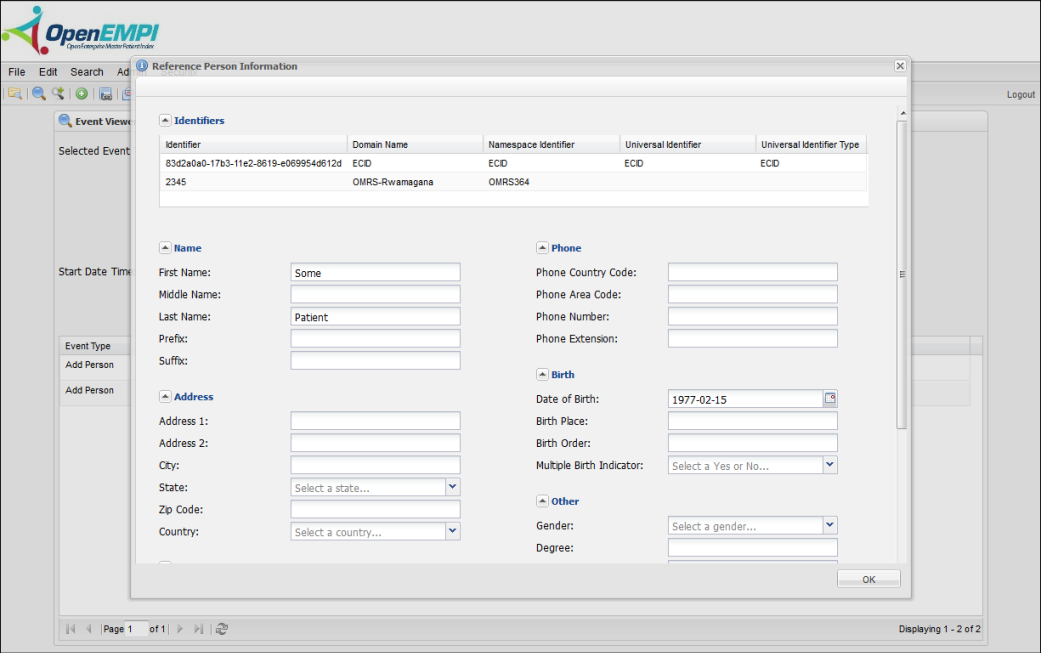Click the dialog vertical scrollbar
This screenshot has height=653, width=1041.
coord(902,273)
